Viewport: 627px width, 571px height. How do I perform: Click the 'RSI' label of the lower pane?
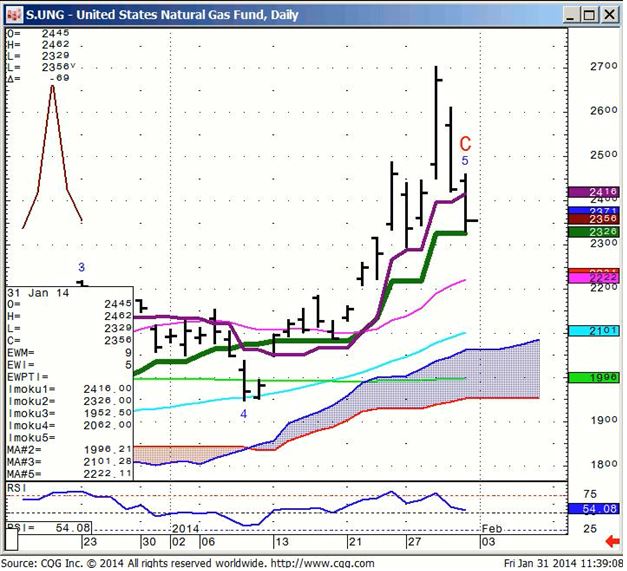pyautogui.click(x=17, y=489)
